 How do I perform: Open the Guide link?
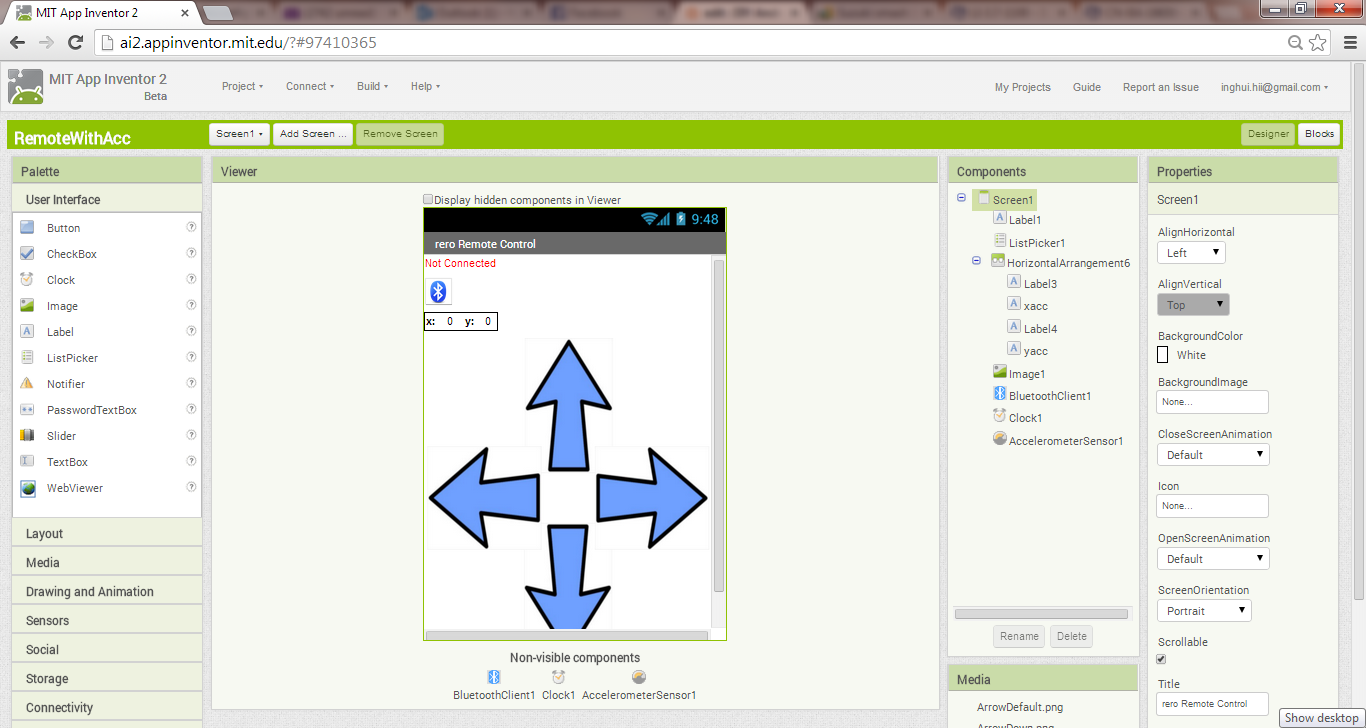1087,87
